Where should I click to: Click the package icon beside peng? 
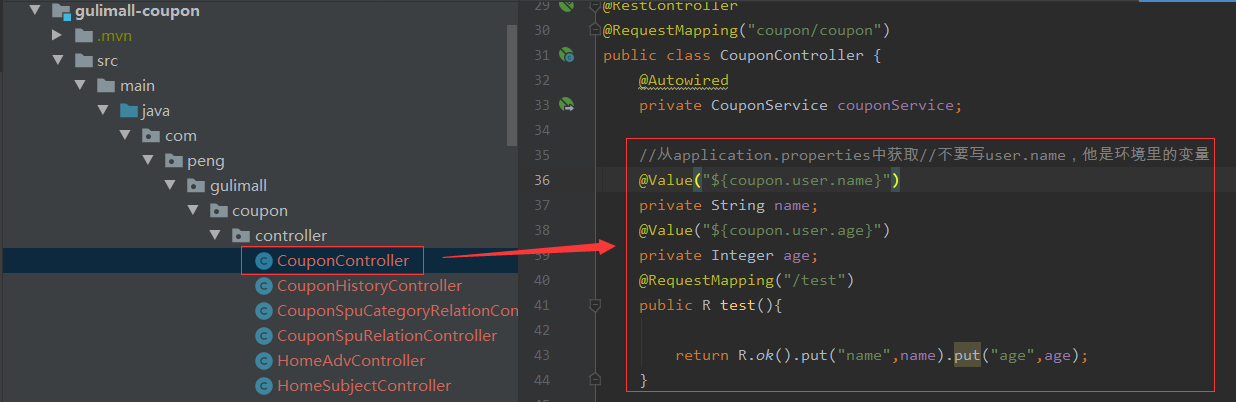[x=174, y=161]
